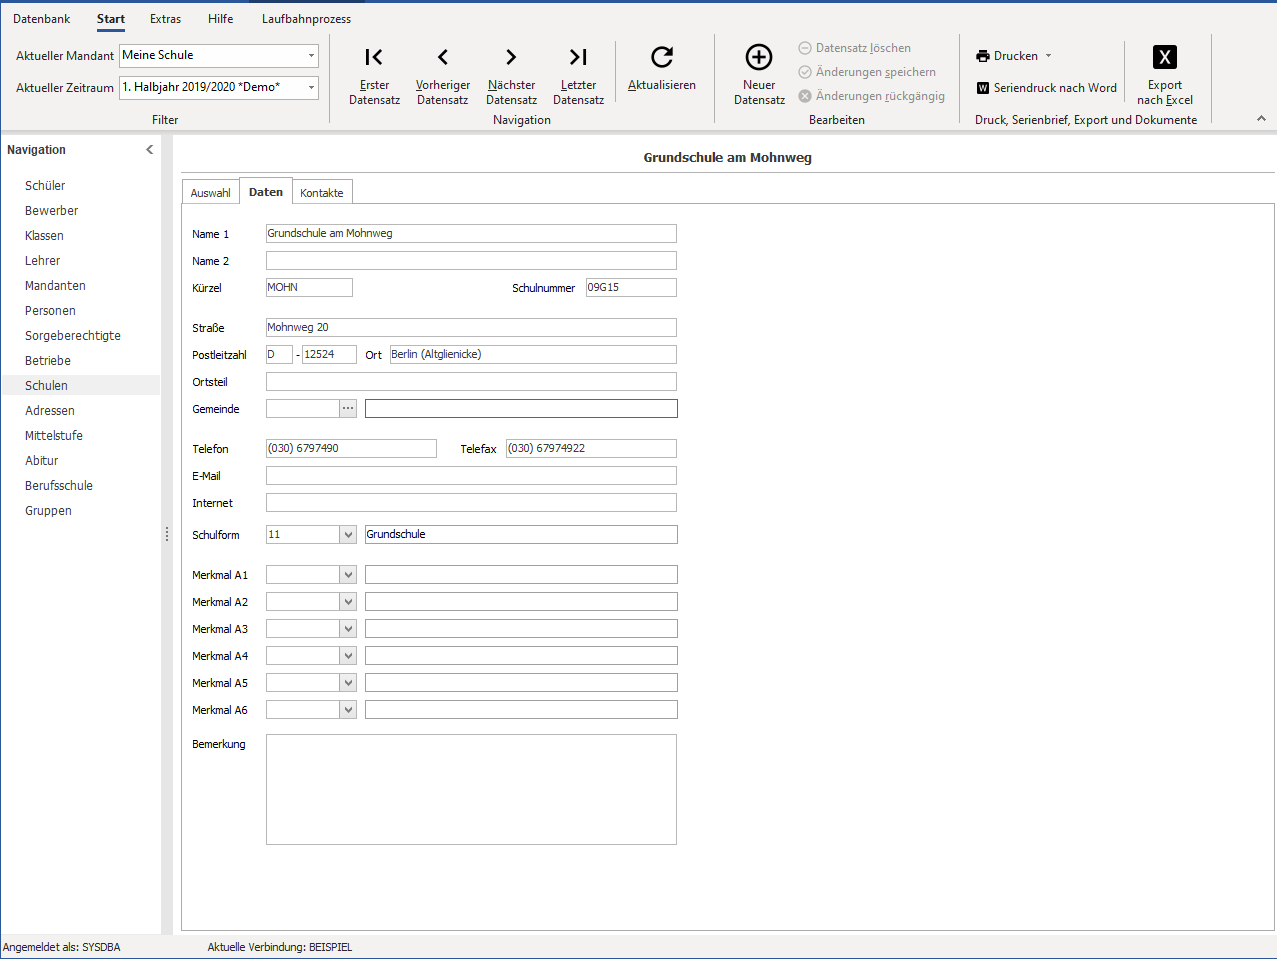Advance to next record (Nächster Datensatz)

click(511, 75)
